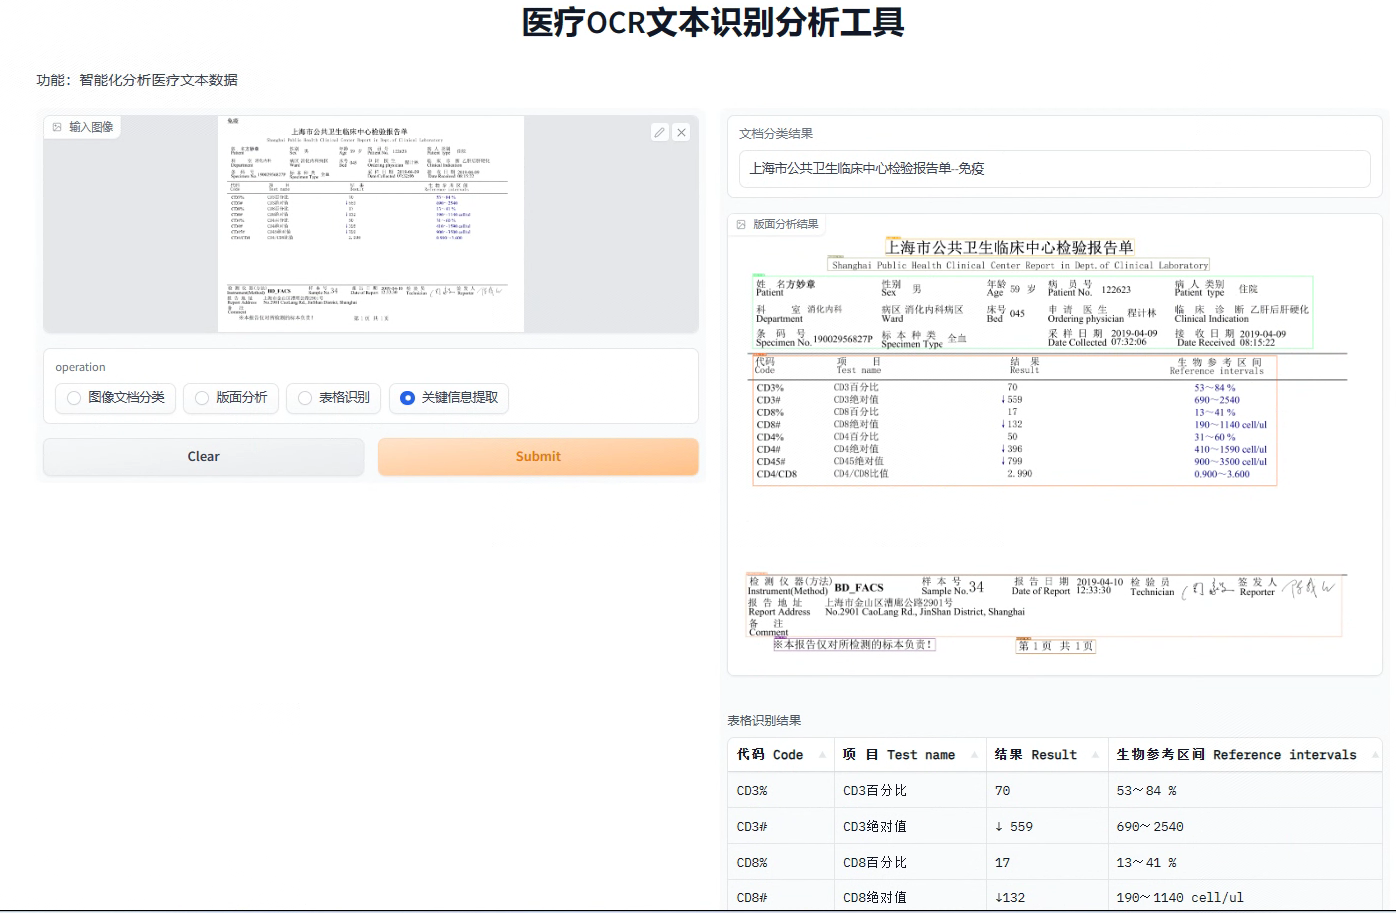Click the Clear button
Viewport: 1396px width, 913px height.
pyautogui.click(x=204, y=457)
